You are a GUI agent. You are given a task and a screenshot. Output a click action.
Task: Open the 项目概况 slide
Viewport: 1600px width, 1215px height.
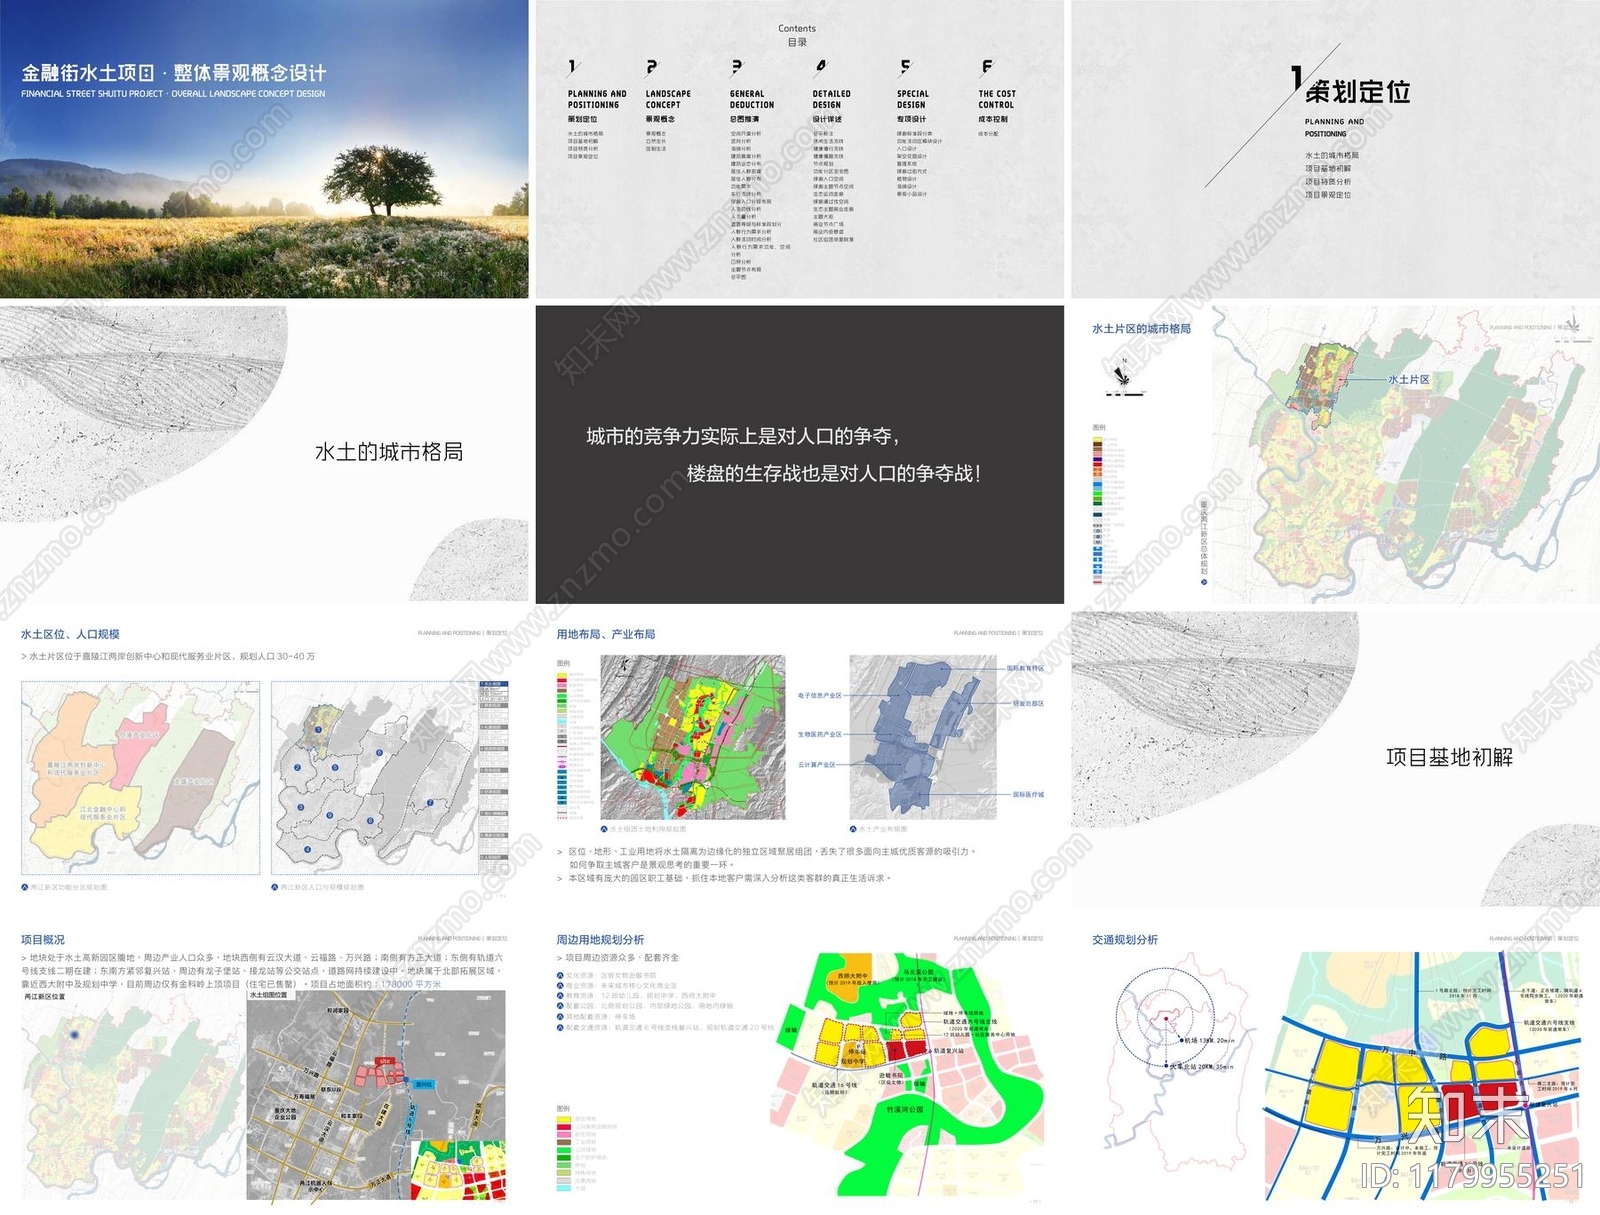point(264,1065)
